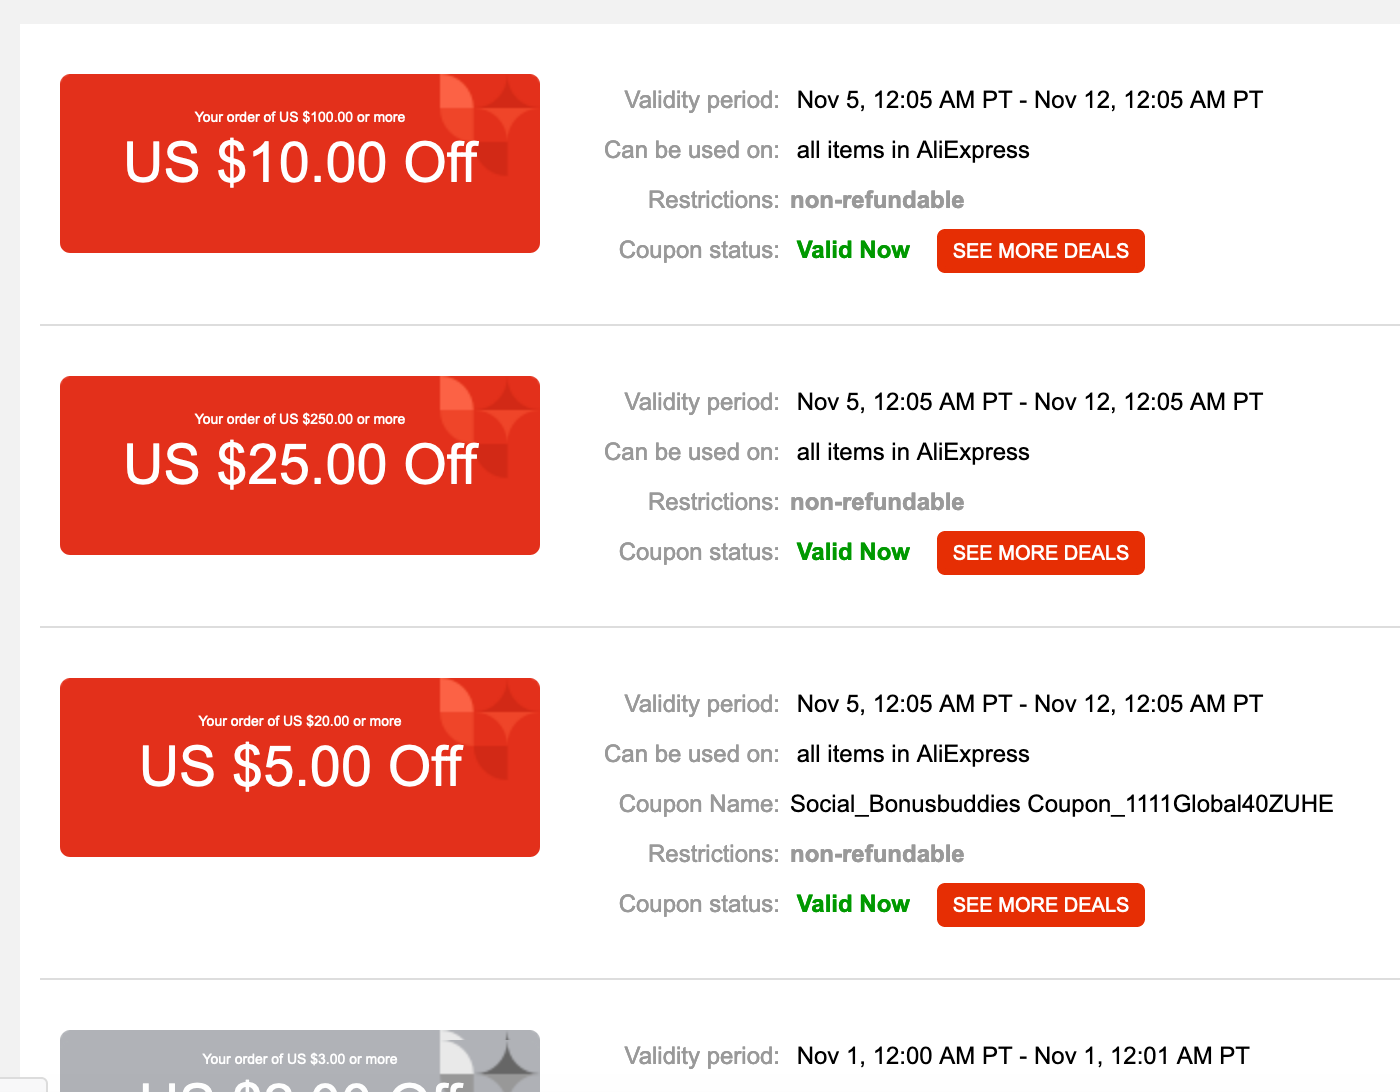Select the US $5.00 Off coupon card
This screenshot has height=1092, width=1400.
(300, 767)
